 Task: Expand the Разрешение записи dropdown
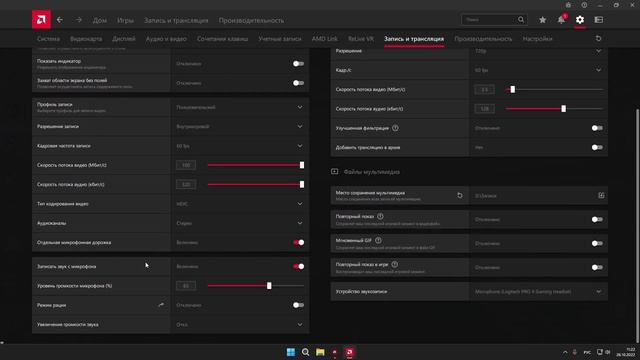coord(240,127)
